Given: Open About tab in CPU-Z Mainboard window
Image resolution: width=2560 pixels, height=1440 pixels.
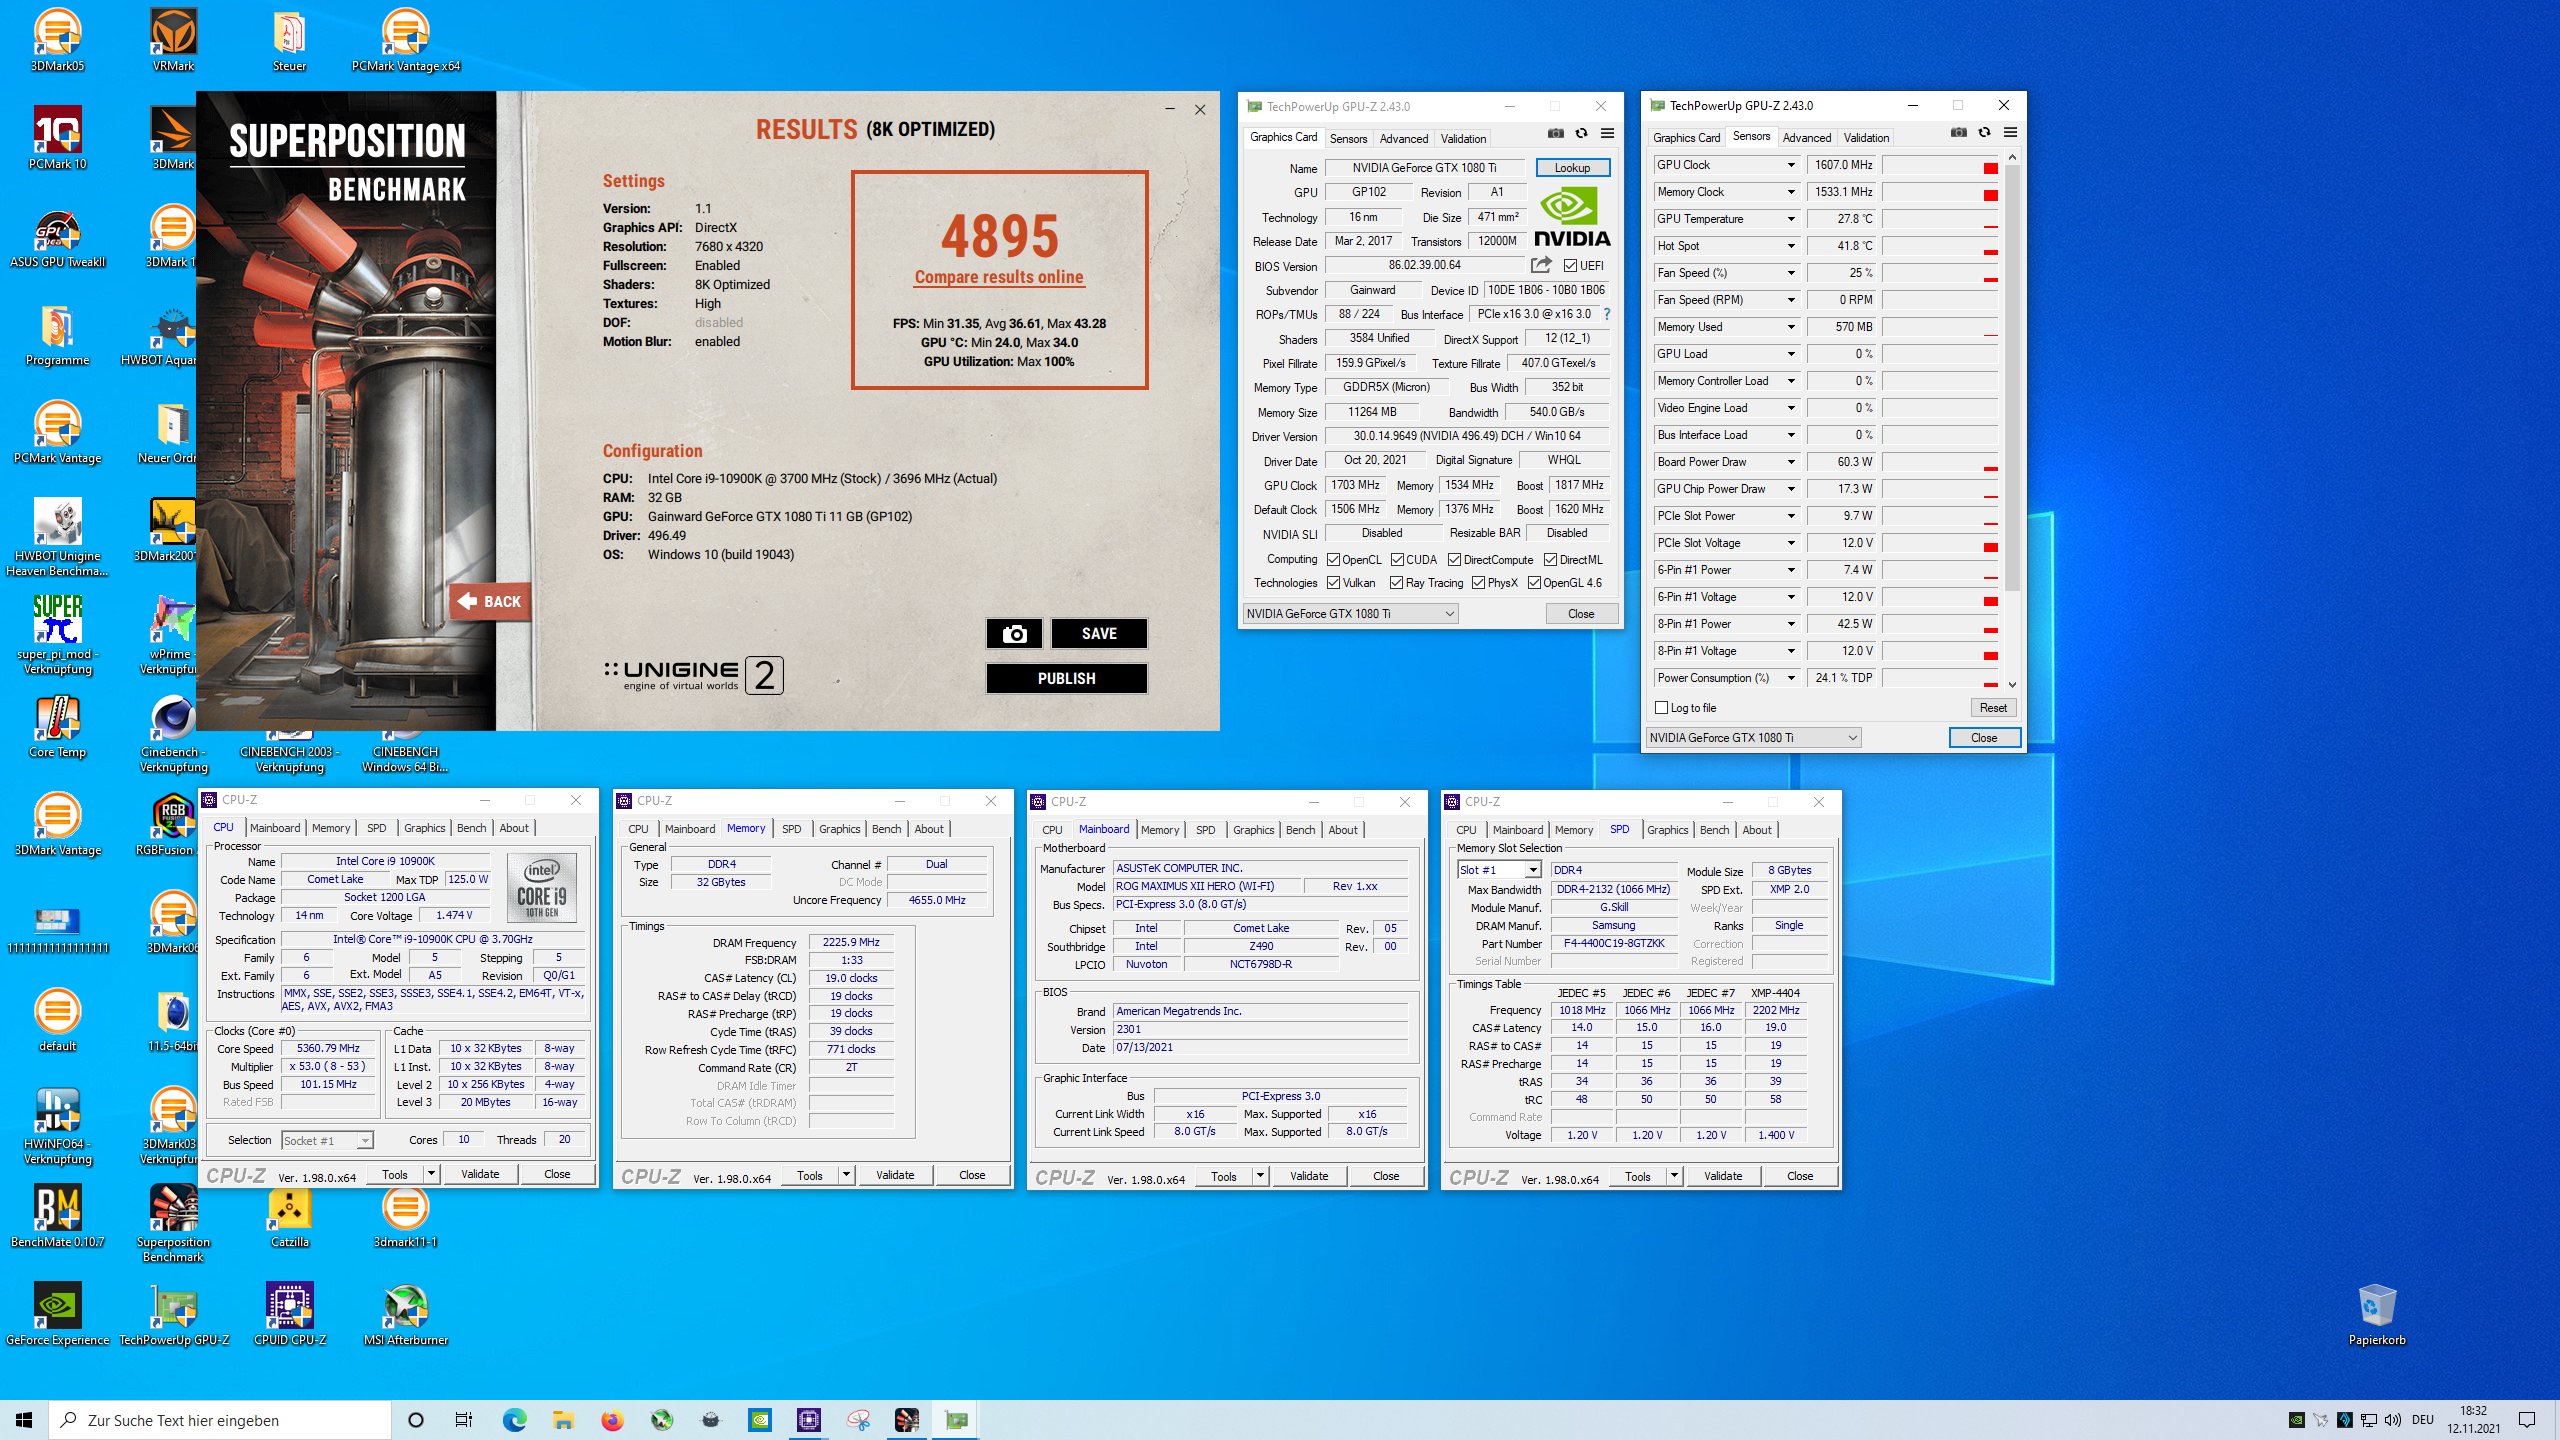Looking at the screenshot, I should point(1343,830).
